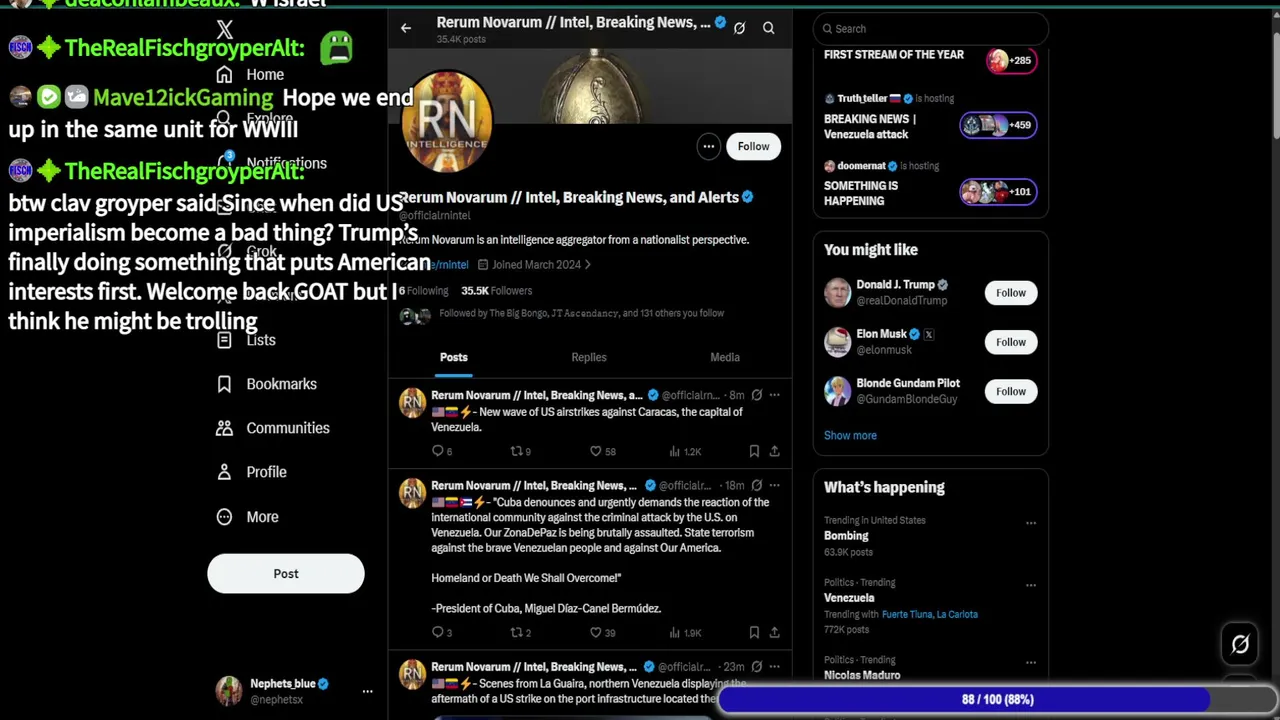This screenshot has width=1280, height=720.
Task: Open Nephets.blue account avatar at bottom
Action: tap(229, 691)
